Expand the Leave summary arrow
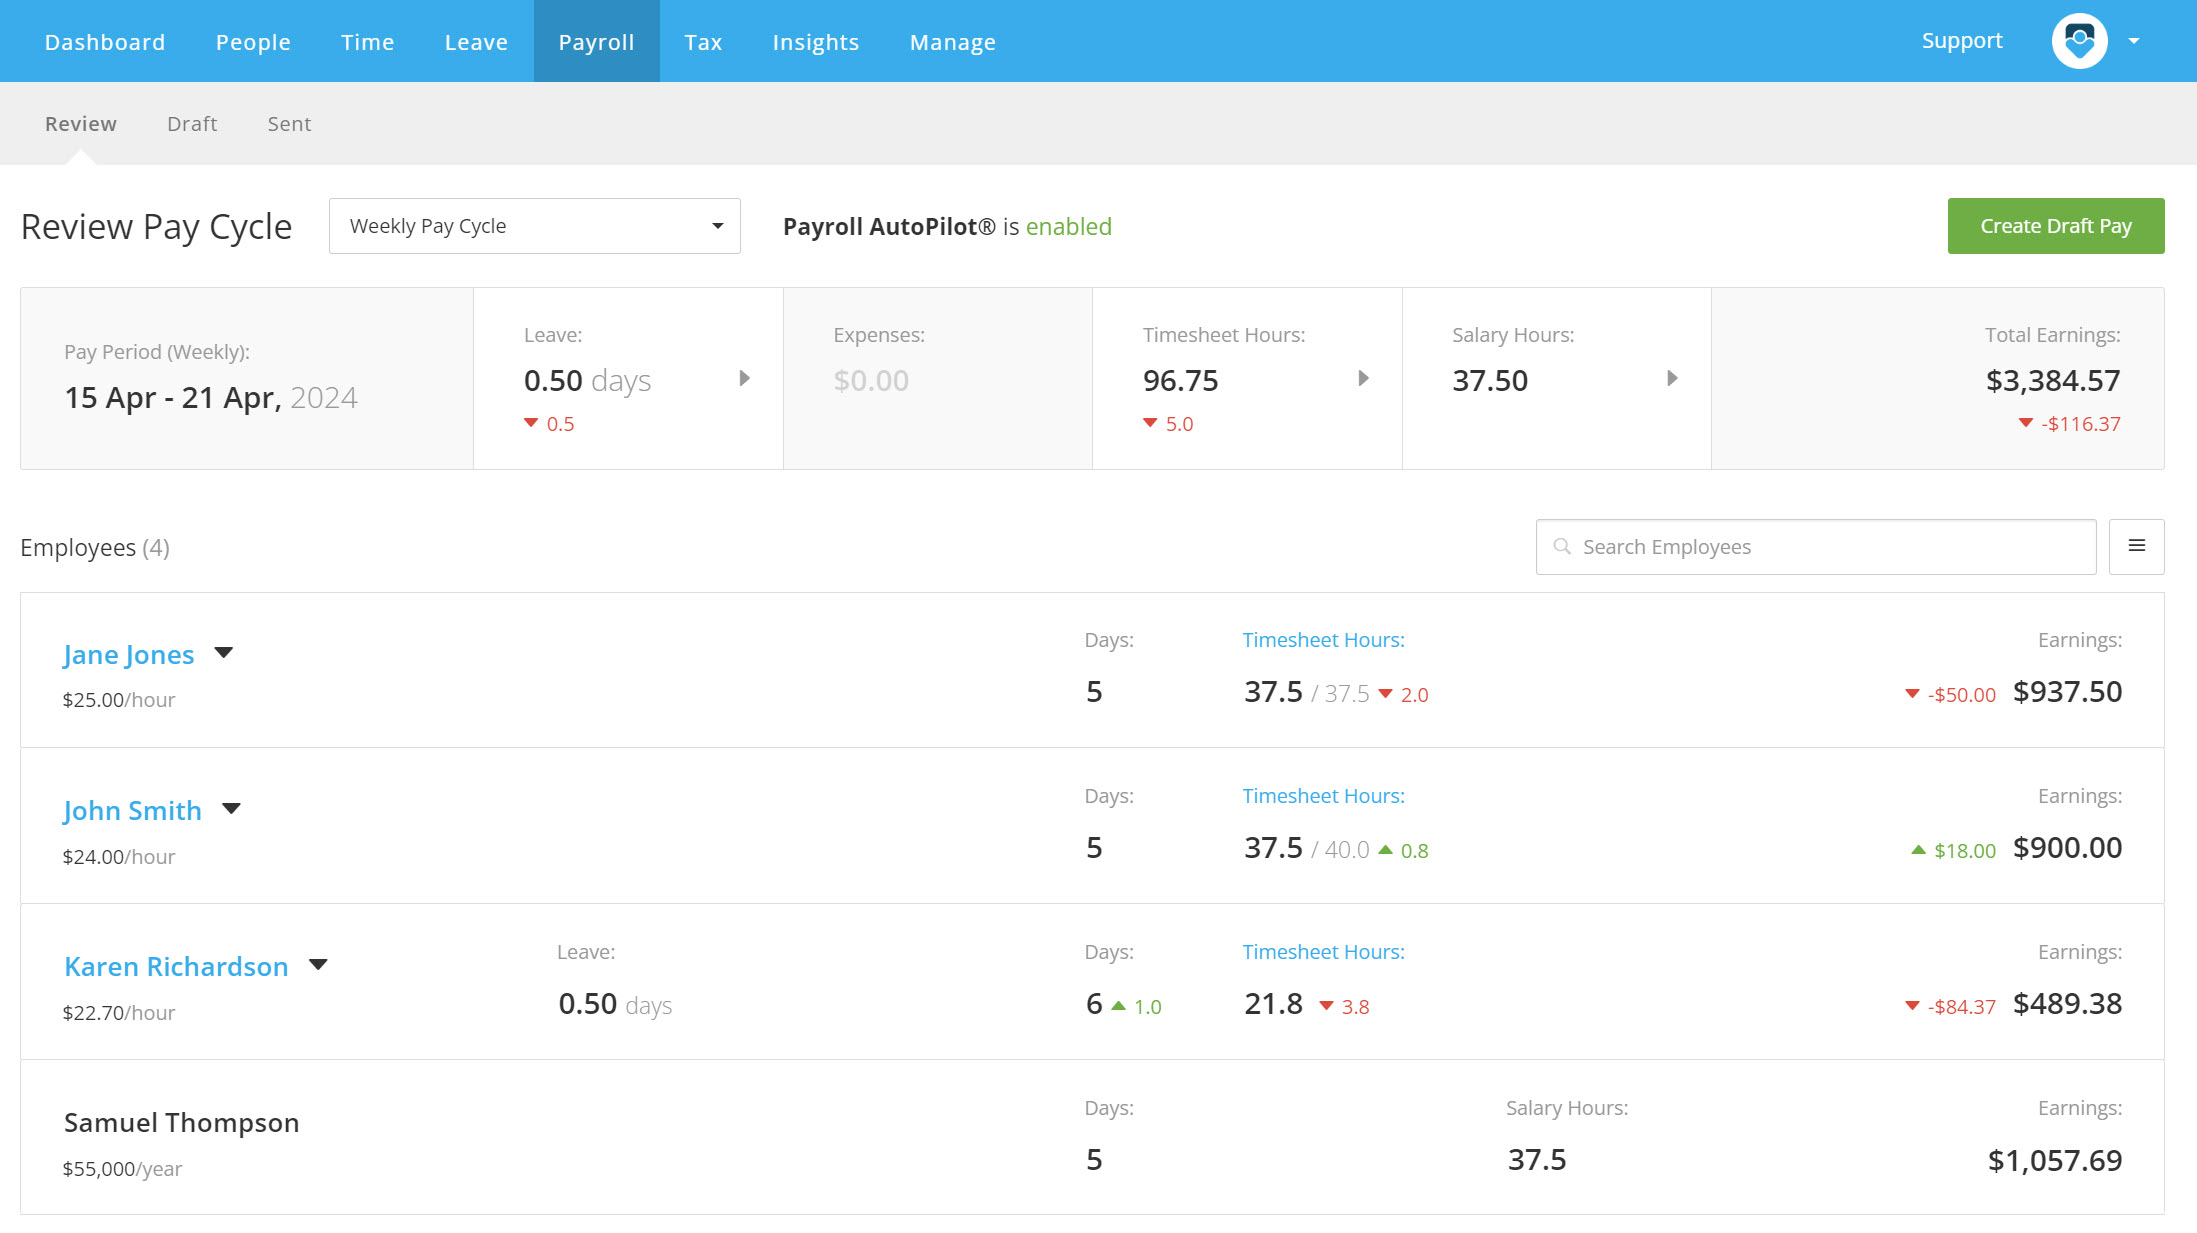2197x1233 pixels. tap(744, 378)
